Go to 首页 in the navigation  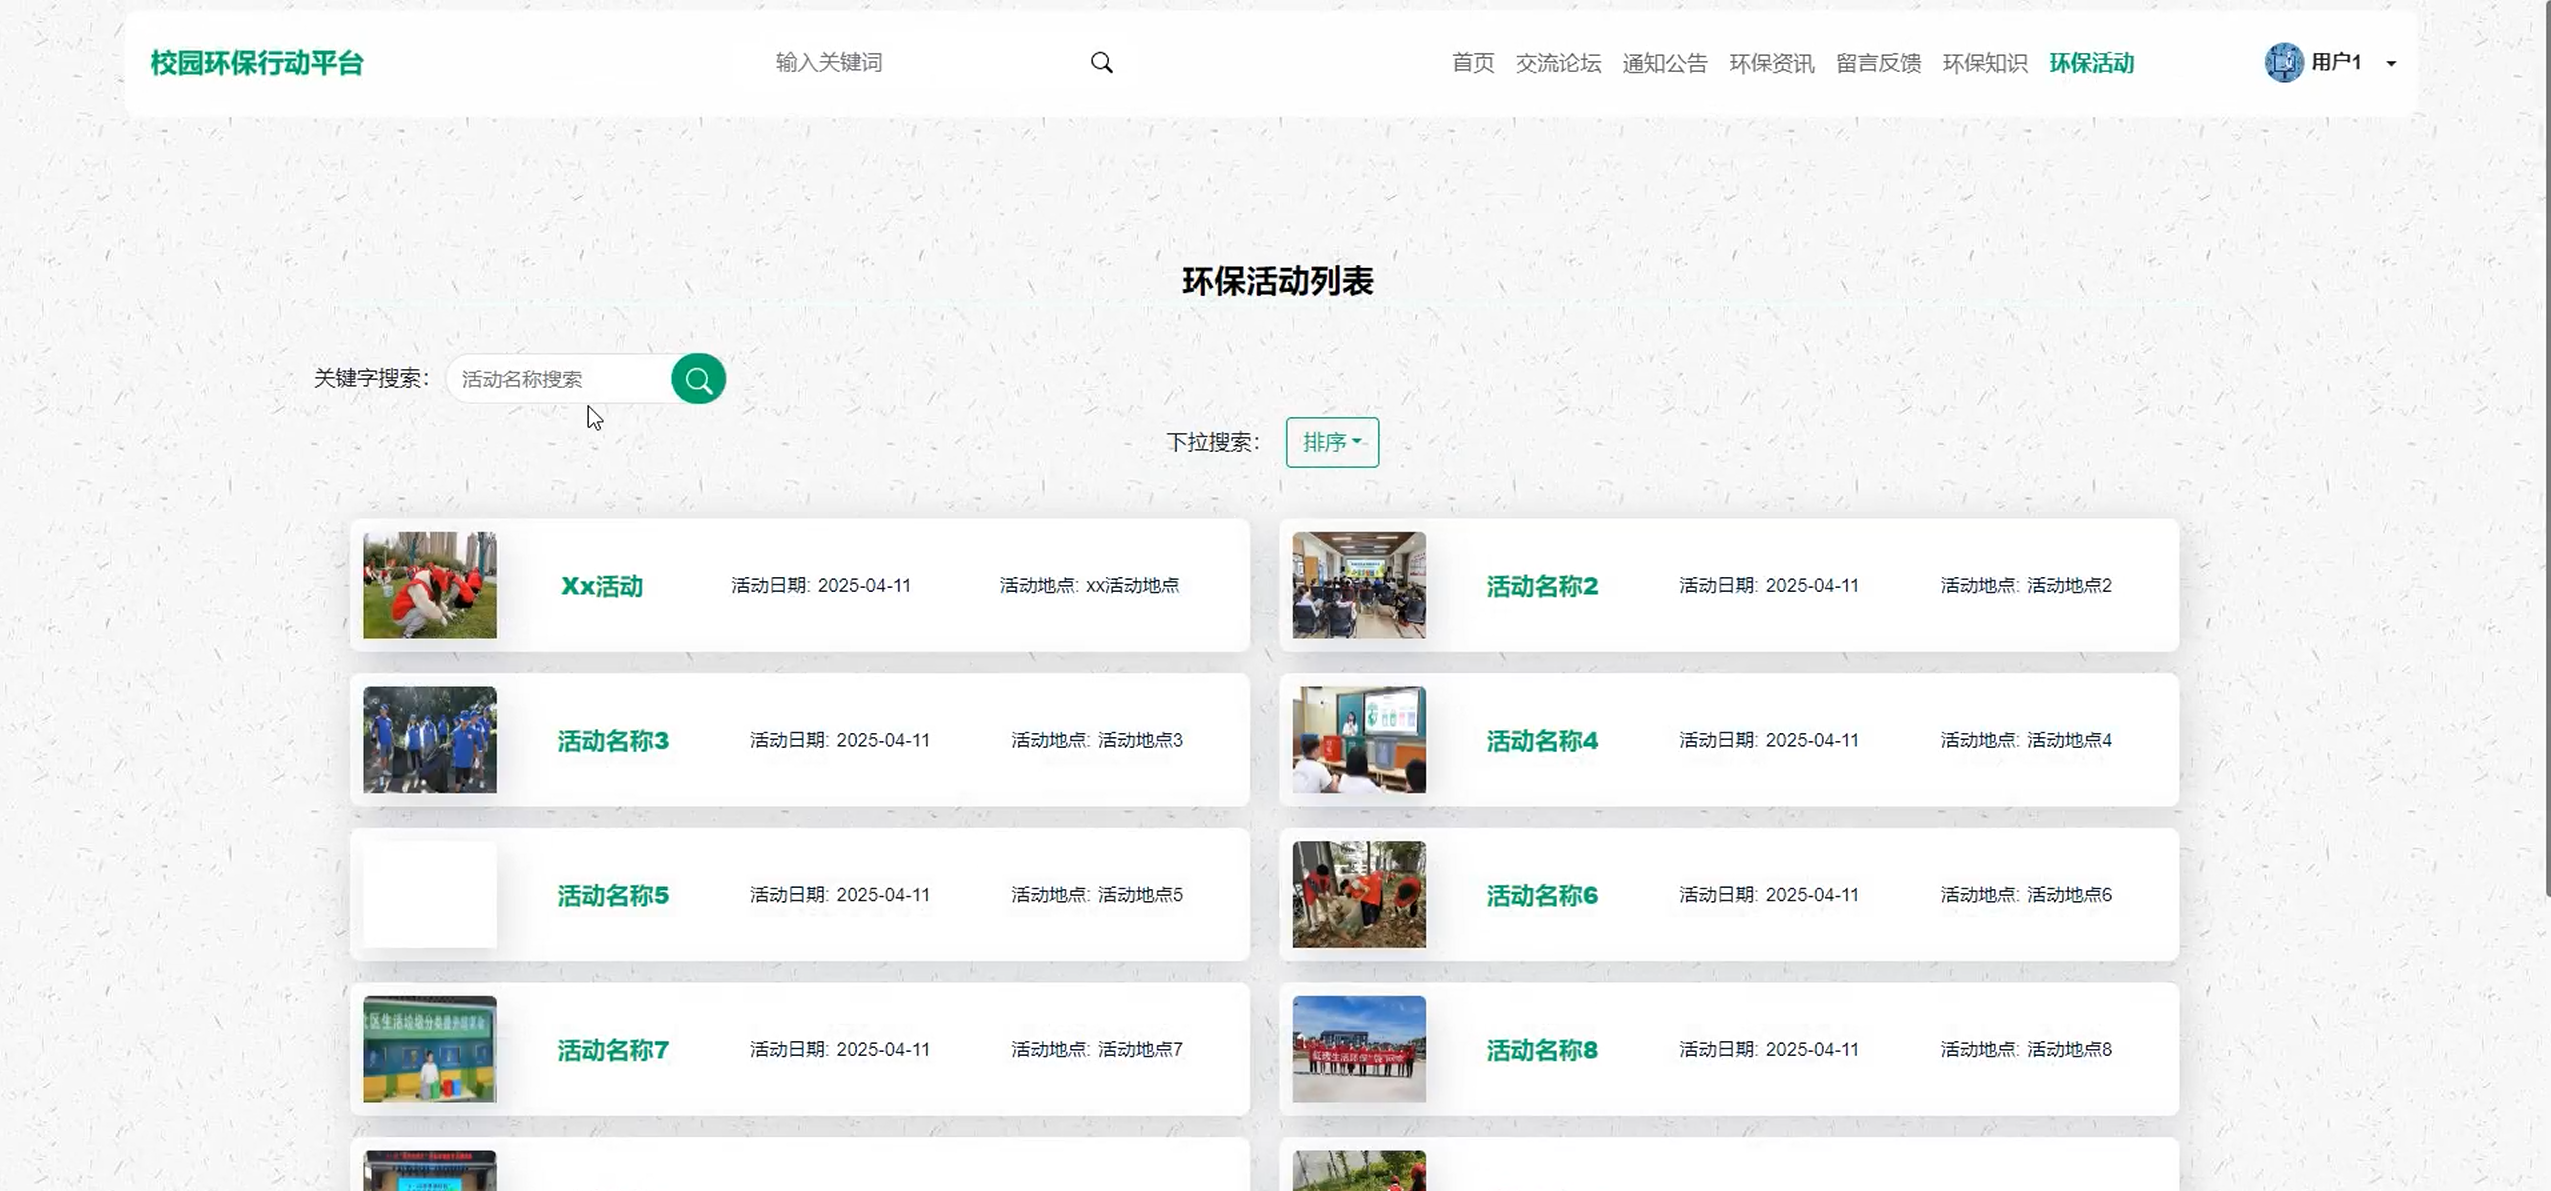tap(1472, 63)
